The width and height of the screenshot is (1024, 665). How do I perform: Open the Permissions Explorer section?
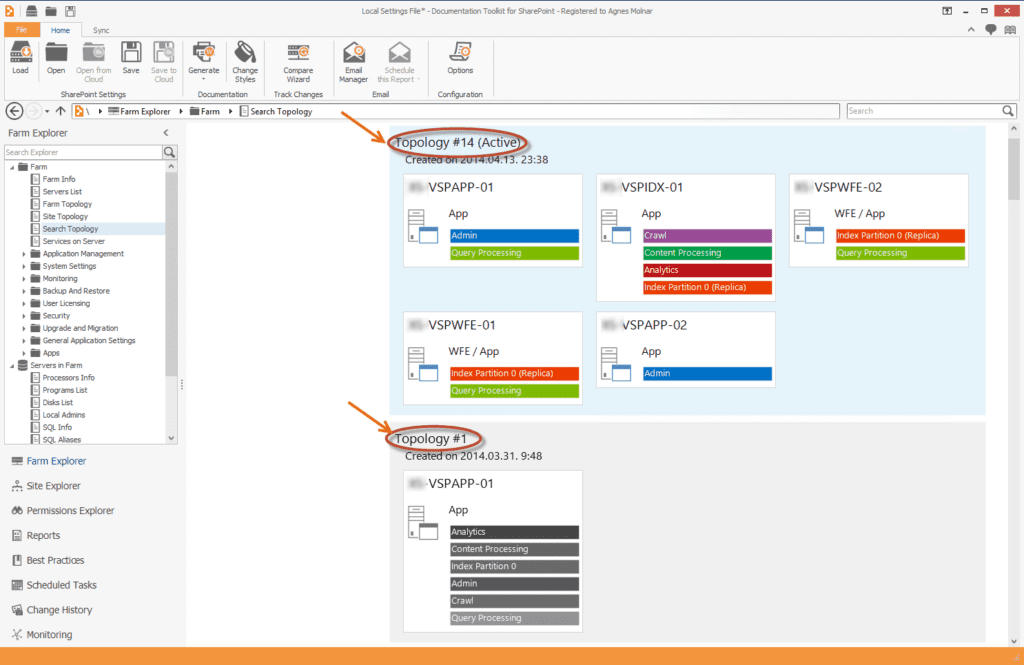[x=70, y=511]
